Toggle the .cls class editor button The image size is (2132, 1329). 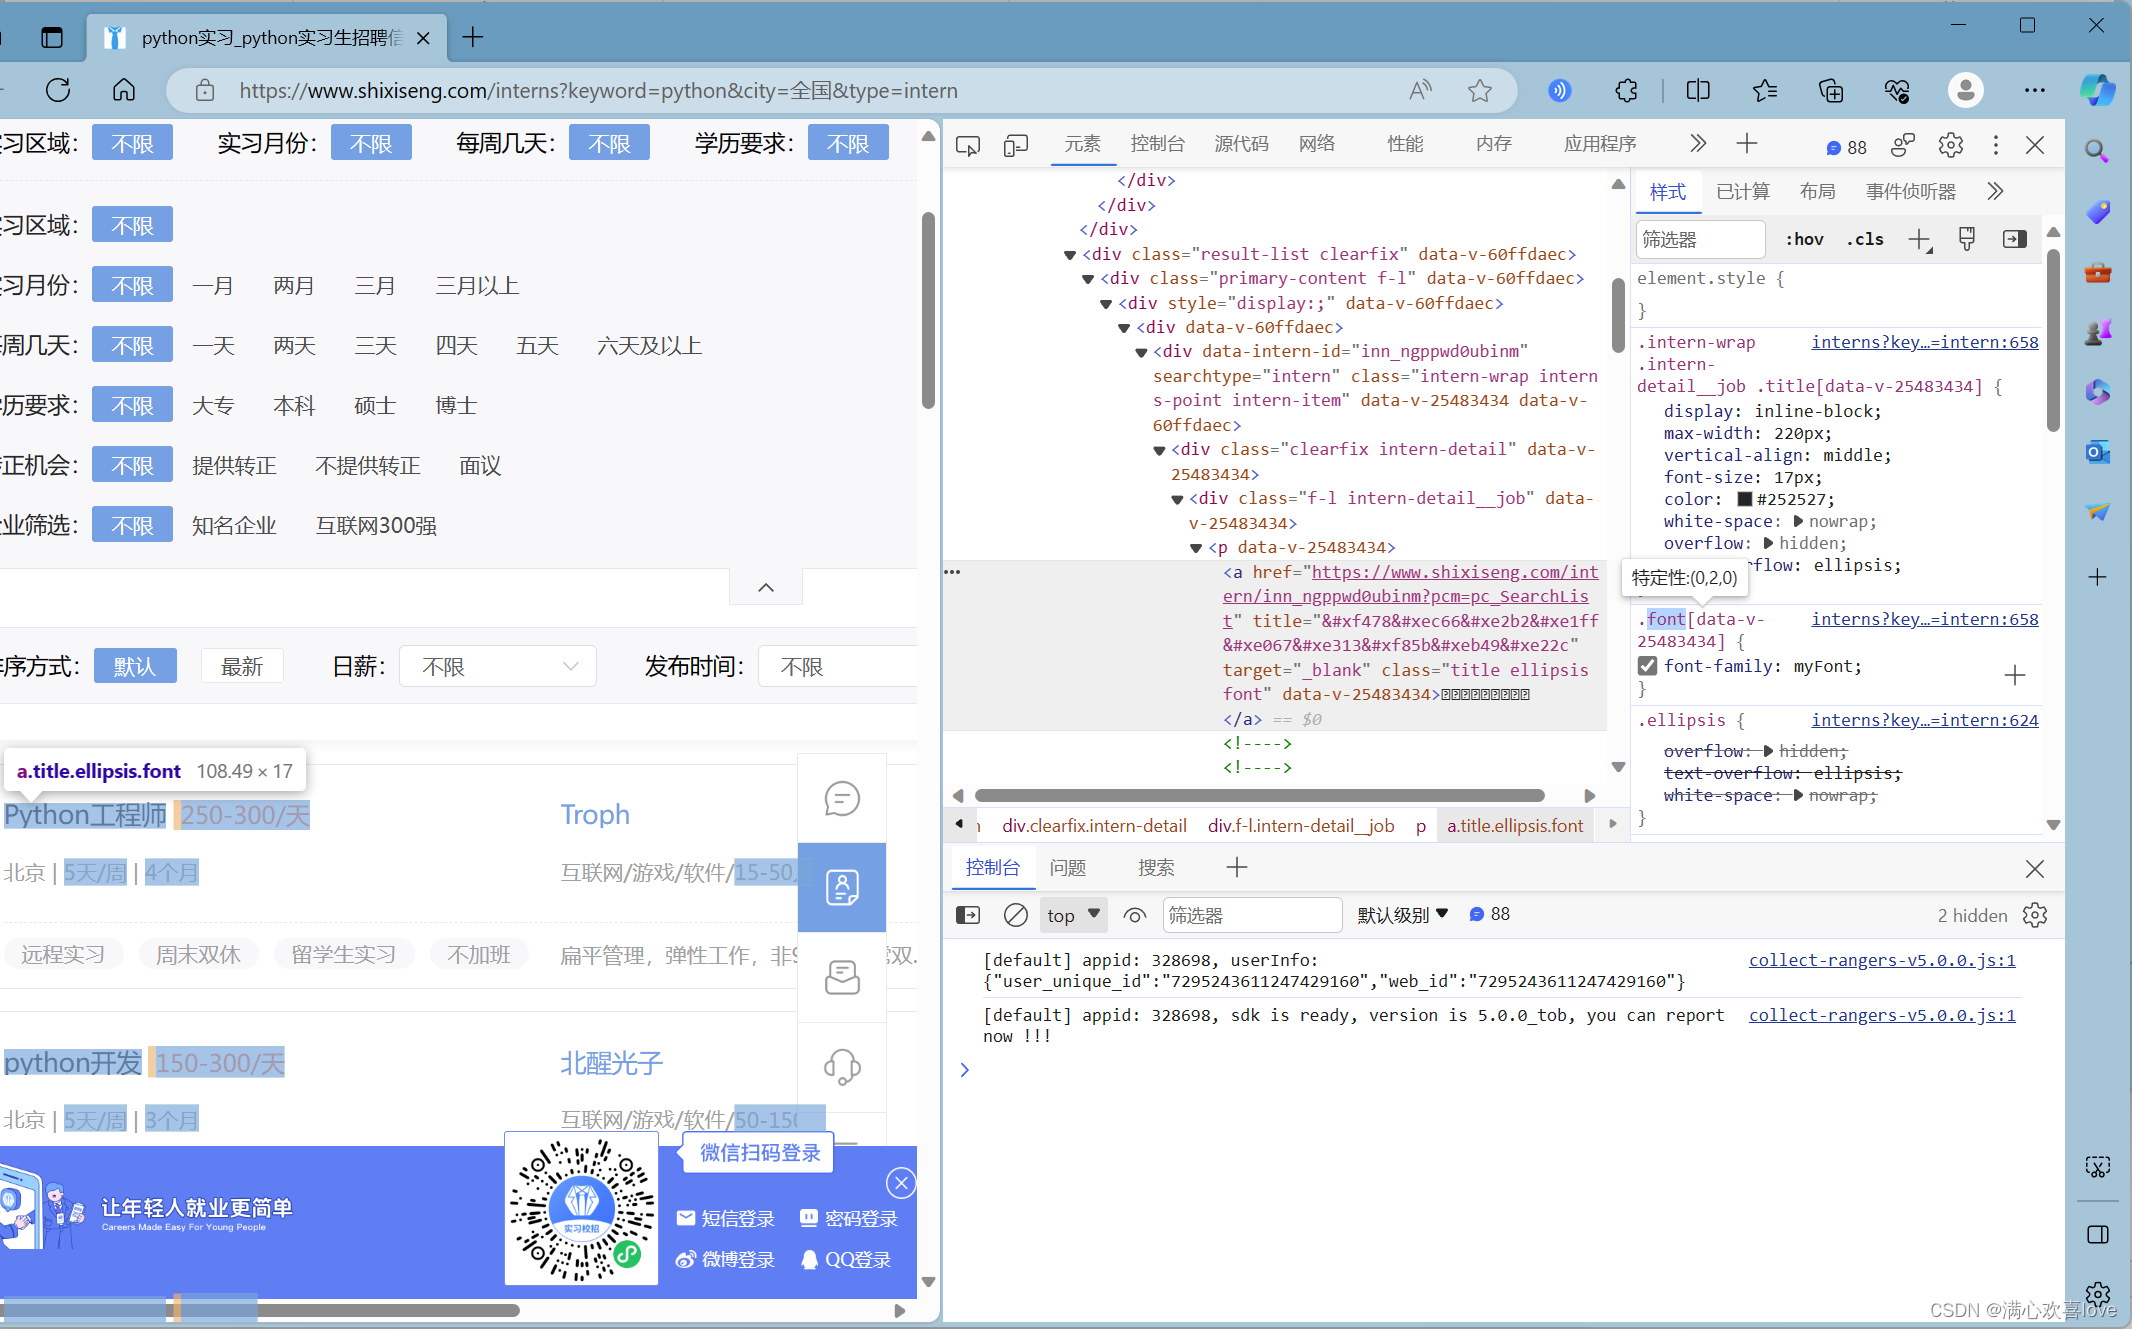coord(1865,239)
